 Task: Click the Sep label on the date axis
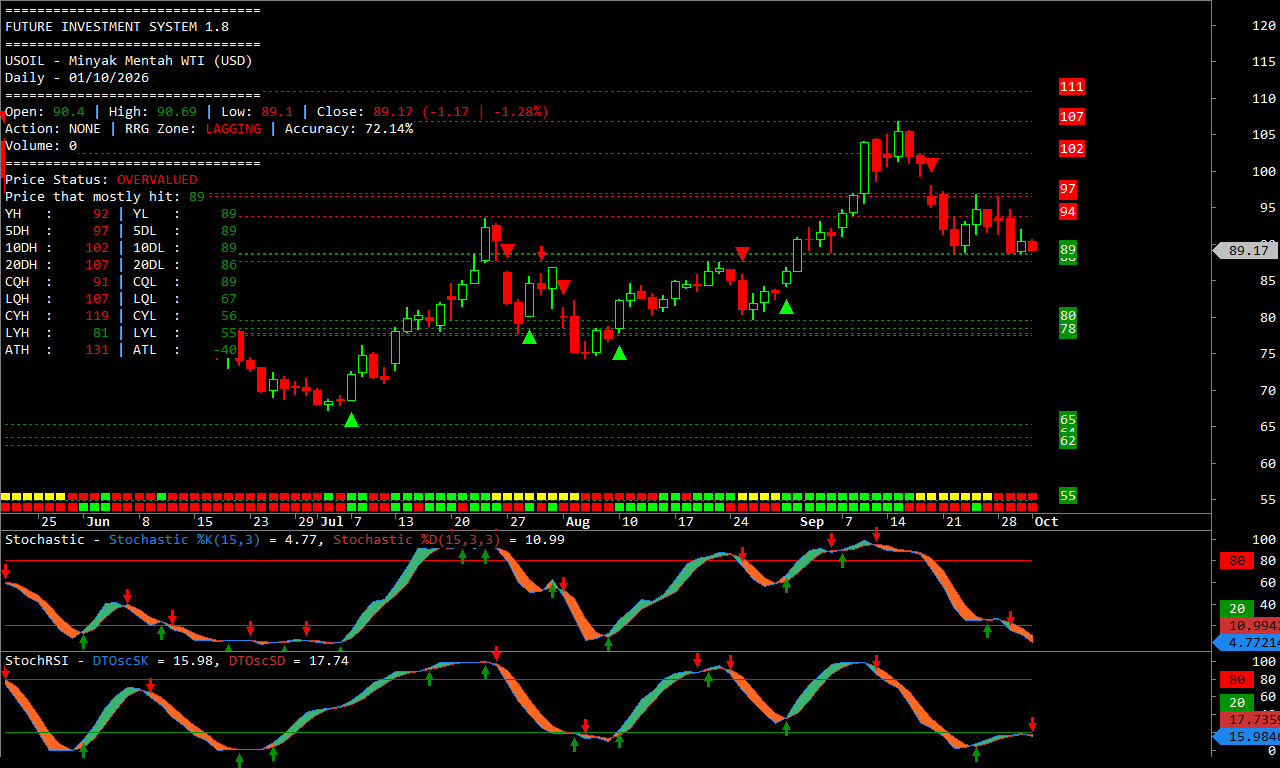click(x=812, y=522)
